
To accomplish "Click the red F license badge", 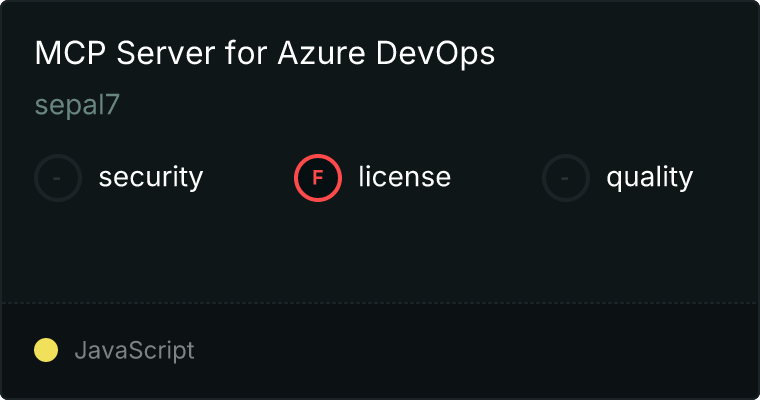I will (x=318, y=178).
